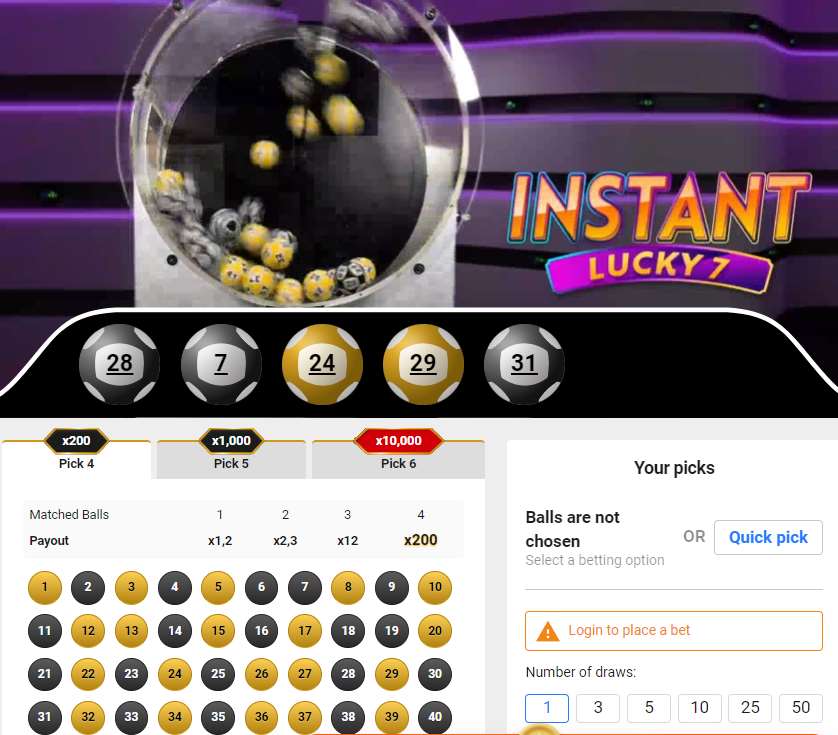838x735 pixels.
Task: Click the drawn gold ball 24
Action: point(322,364)
